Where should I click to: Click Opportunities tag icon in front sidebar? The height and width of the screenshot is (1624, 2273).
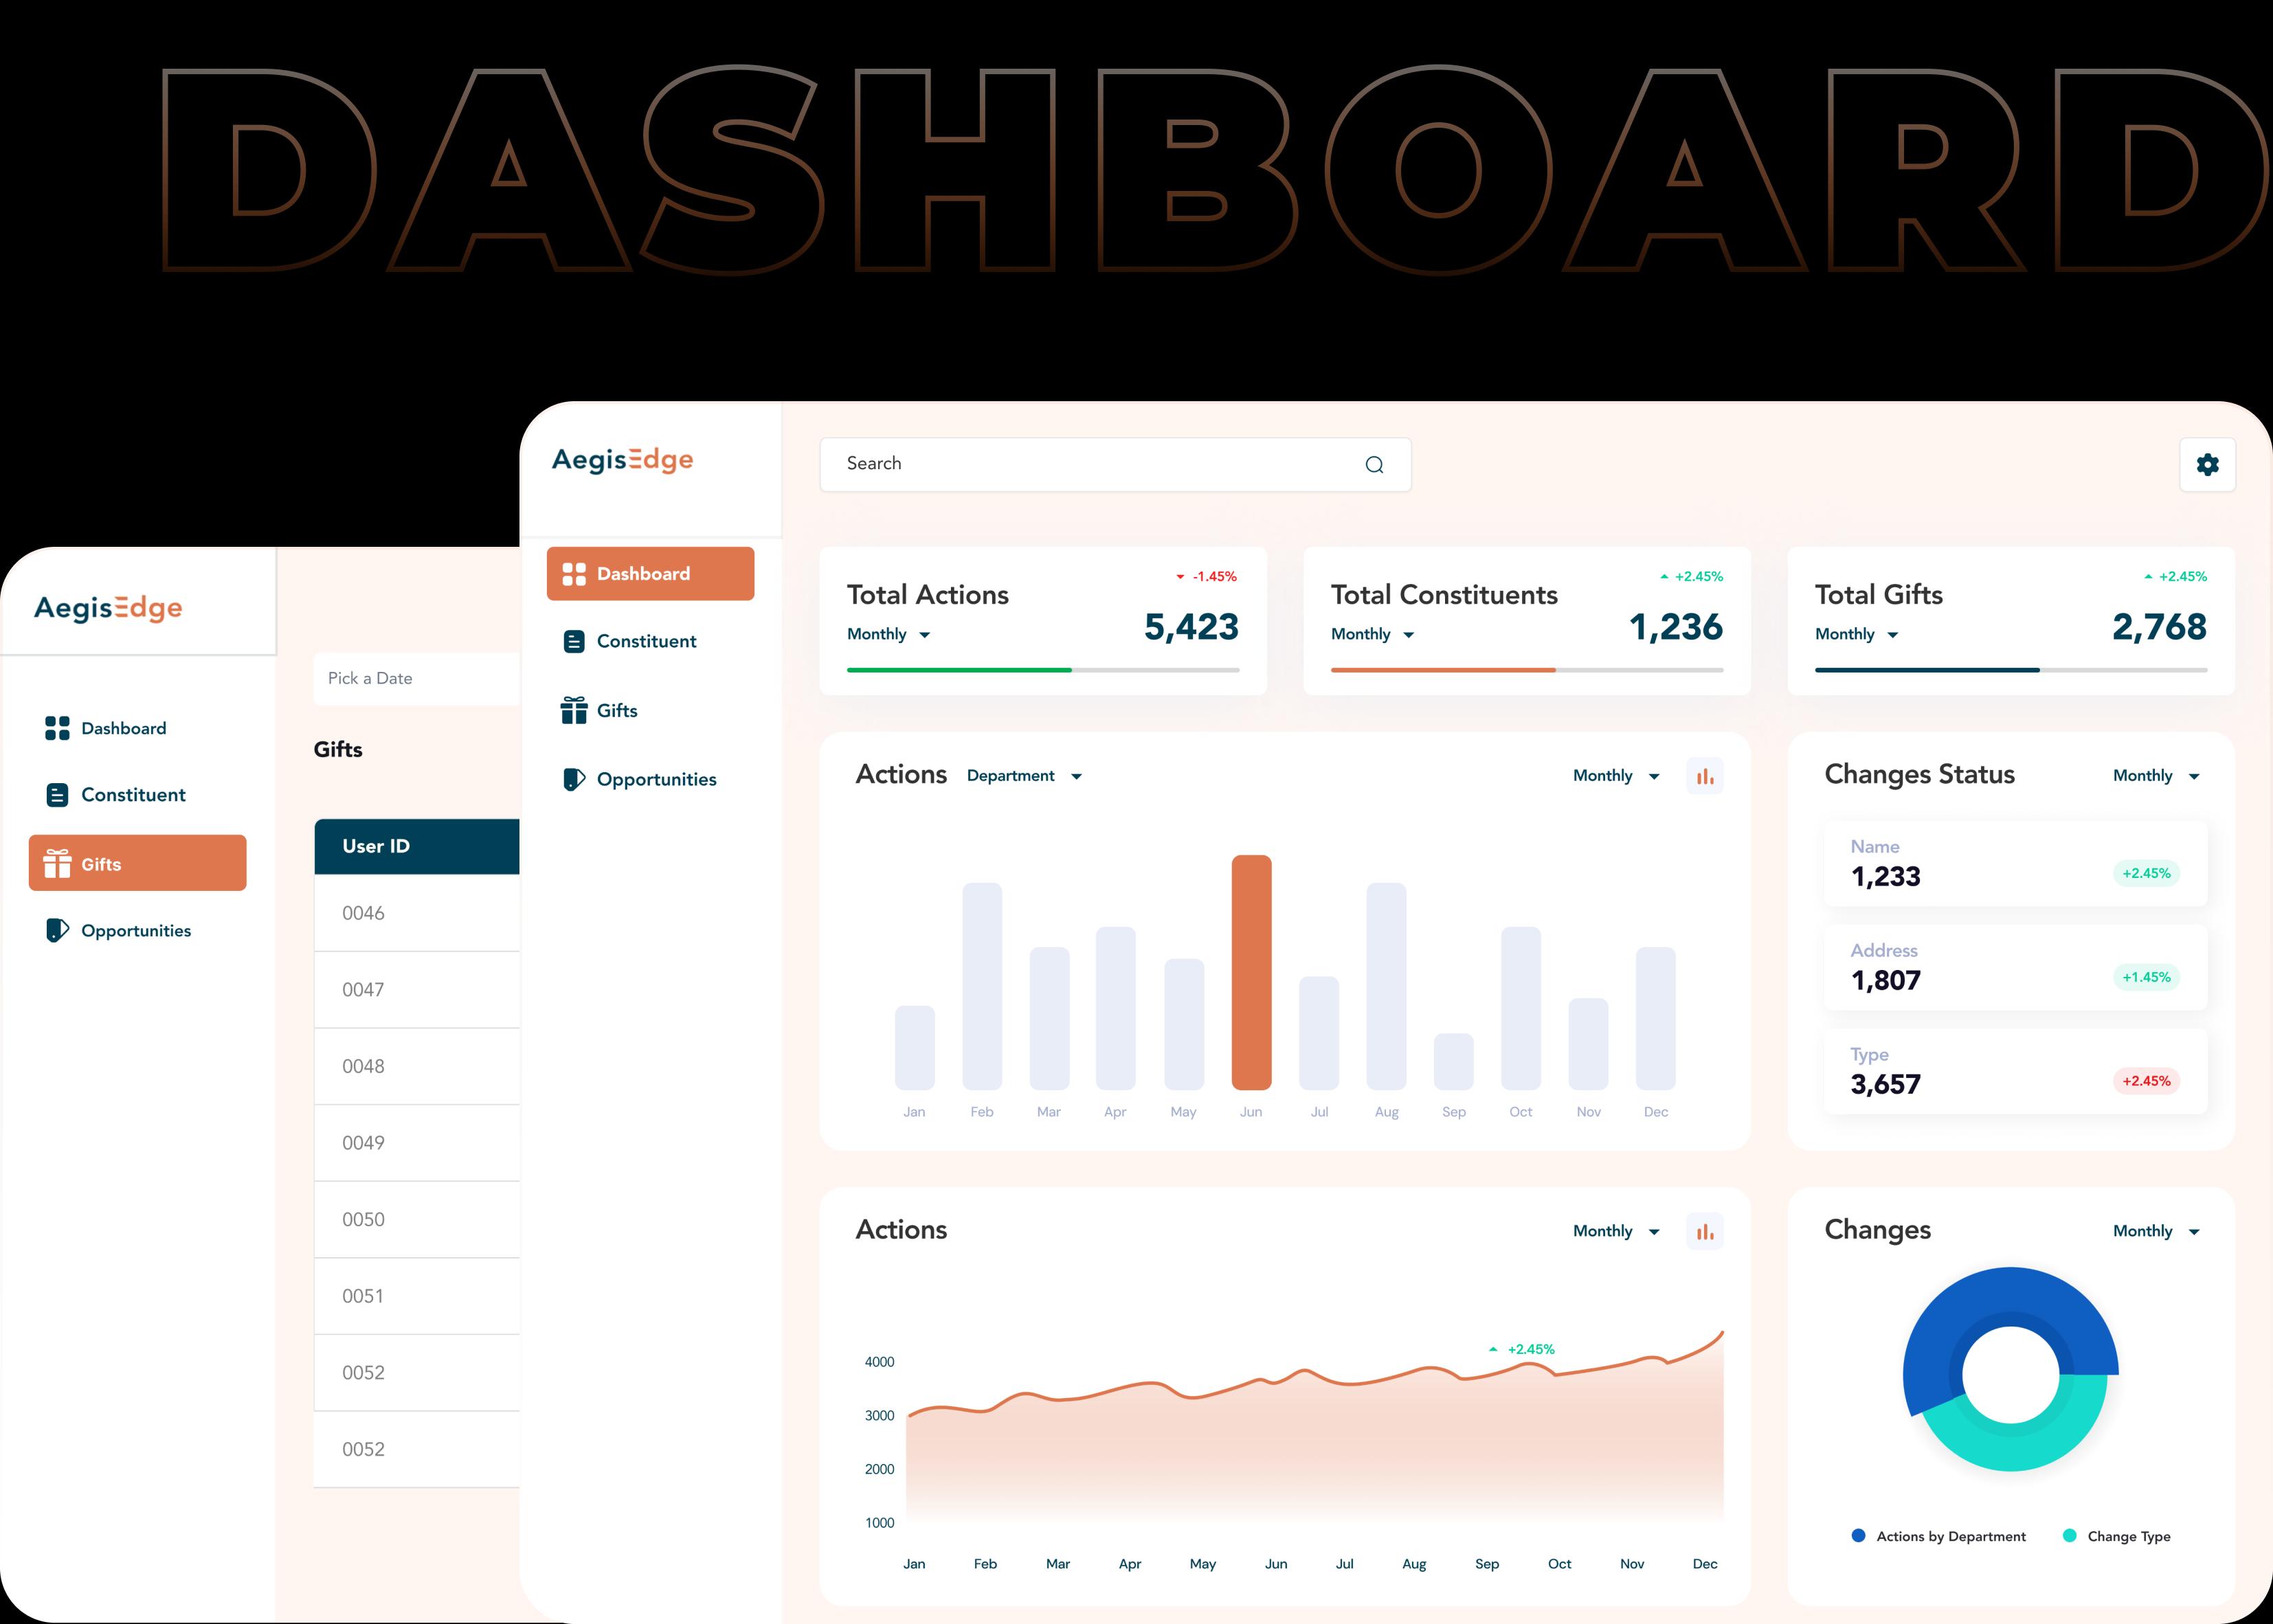(x=574, y=779)
